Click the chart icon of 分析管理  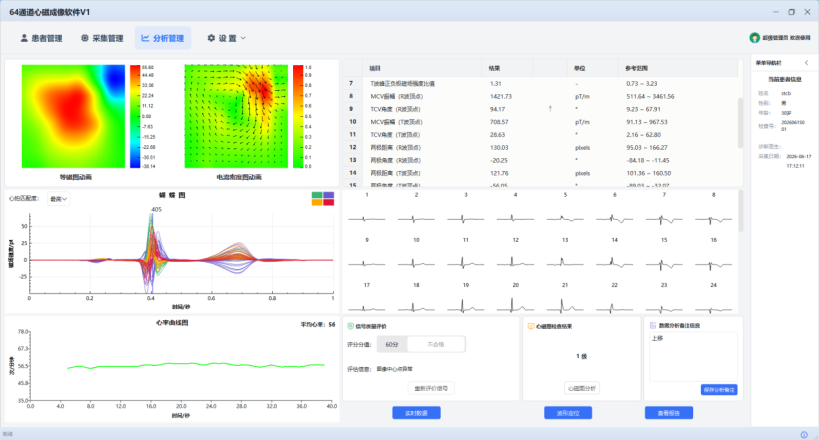pyautogui.click(x=145, y=38)
